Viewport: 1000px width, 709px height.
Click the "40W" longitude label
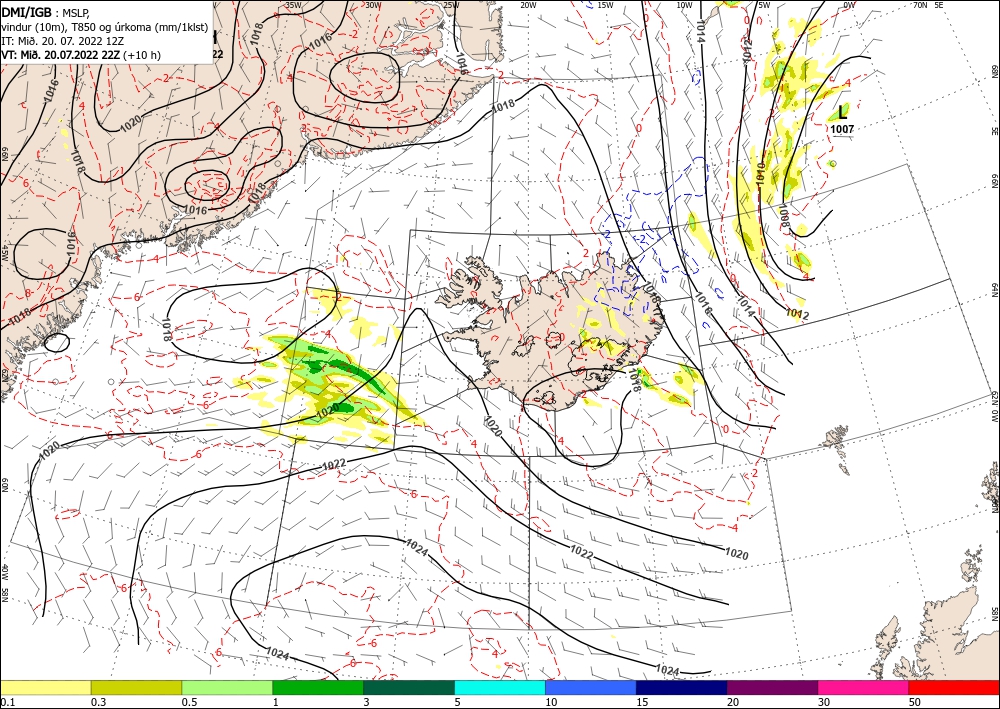click(5, 573)
